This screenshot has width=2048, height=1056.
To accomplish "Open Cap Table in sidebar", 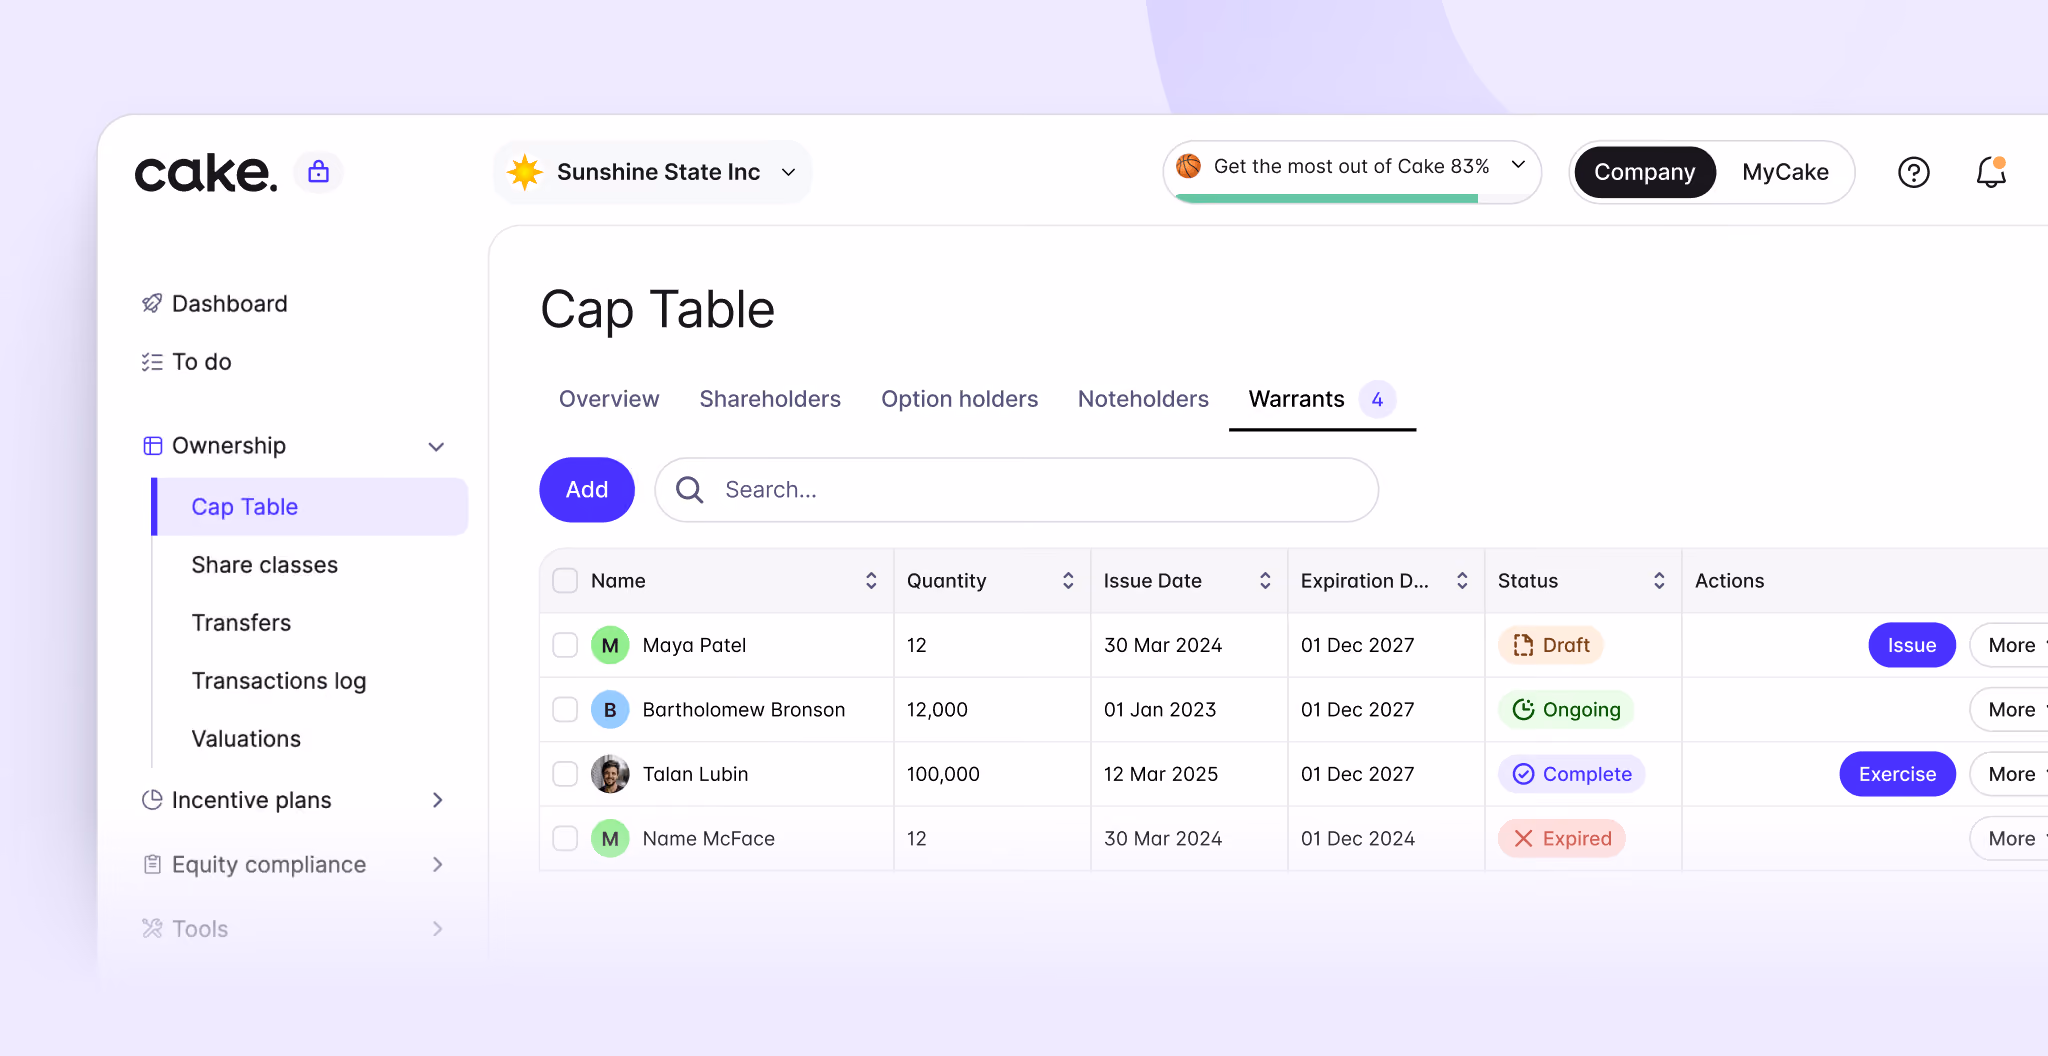I will tap(310, 507).
